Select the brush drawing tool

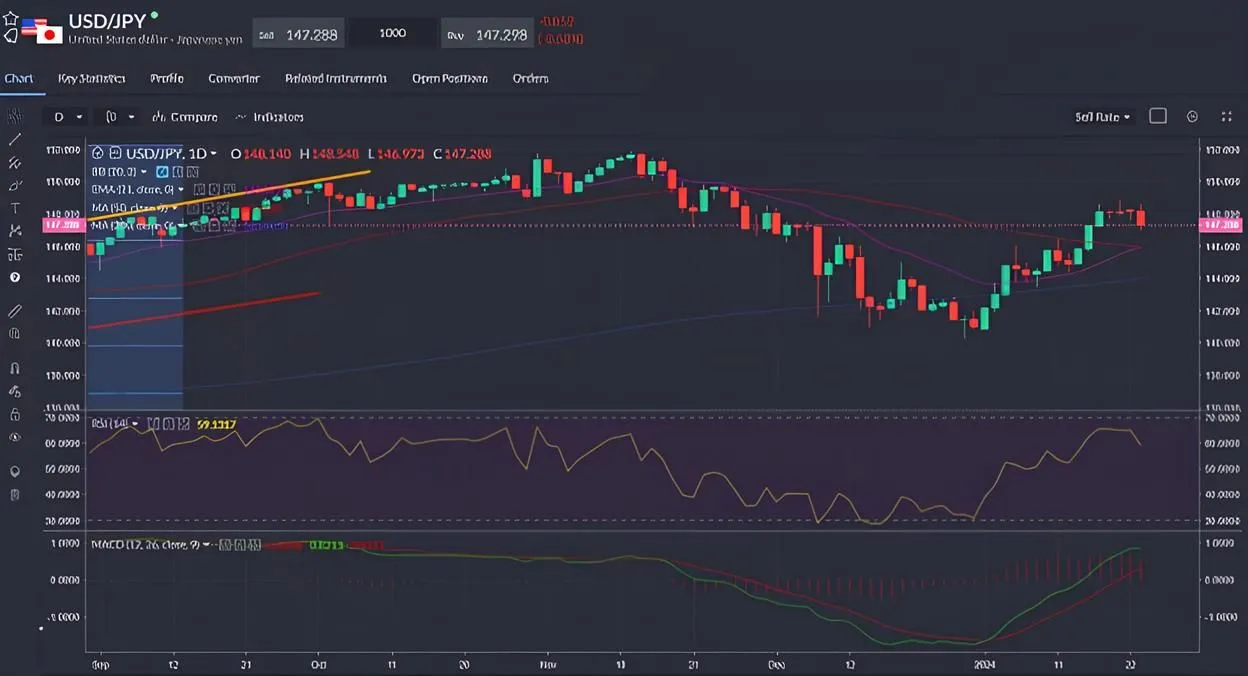pos(15,185)
